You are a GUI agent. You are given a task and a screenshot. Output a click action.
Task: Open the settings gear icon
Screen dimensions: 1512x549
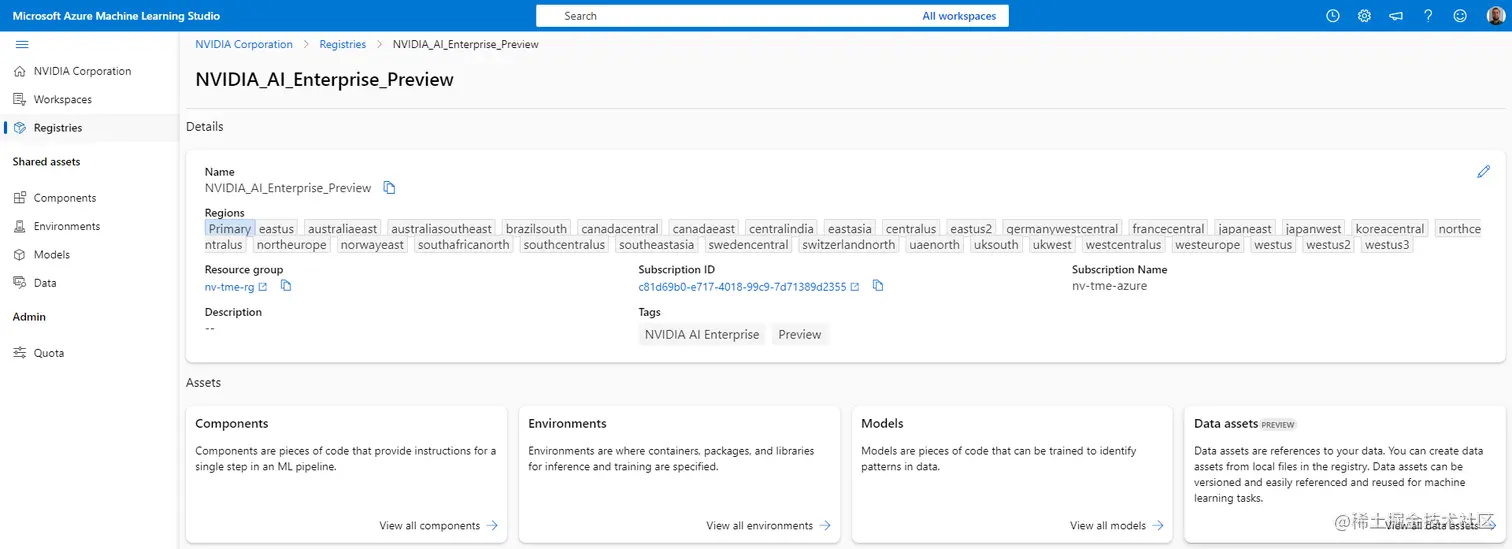tap(1364, 16)
